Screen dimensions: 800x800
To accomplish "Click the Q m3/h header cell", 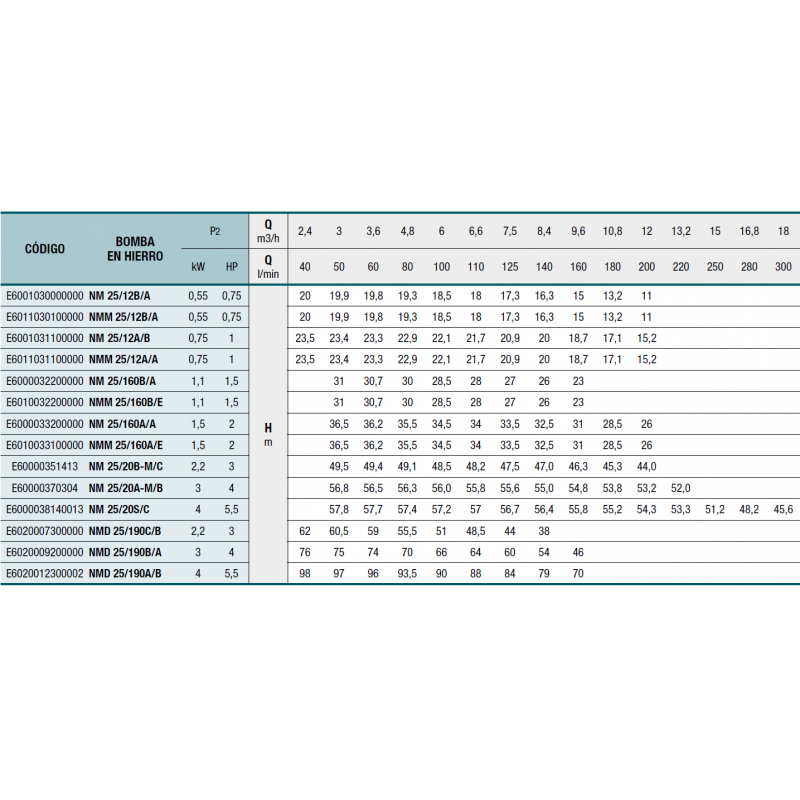I will coord(268,231).
